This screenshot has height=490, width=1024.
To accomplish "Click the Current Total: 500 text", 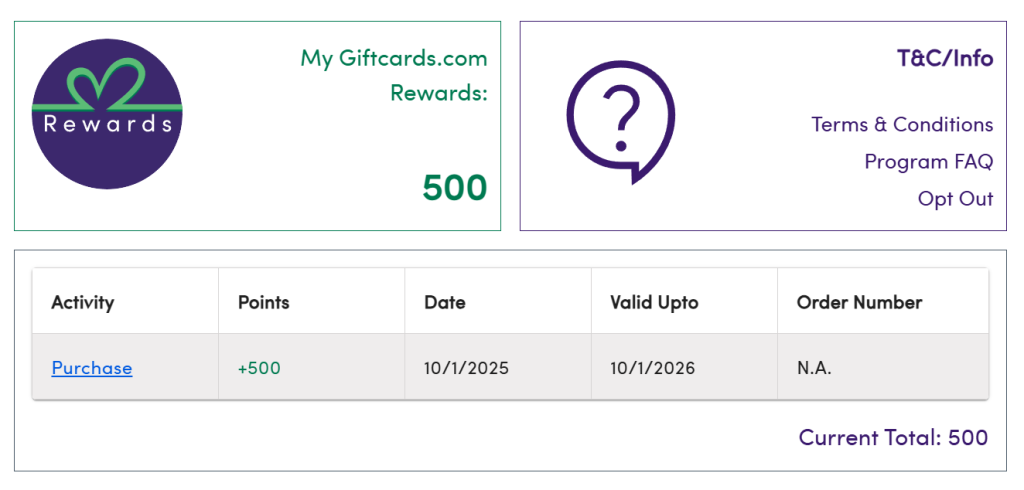I will pyautogui.click(x=893, y=437).
